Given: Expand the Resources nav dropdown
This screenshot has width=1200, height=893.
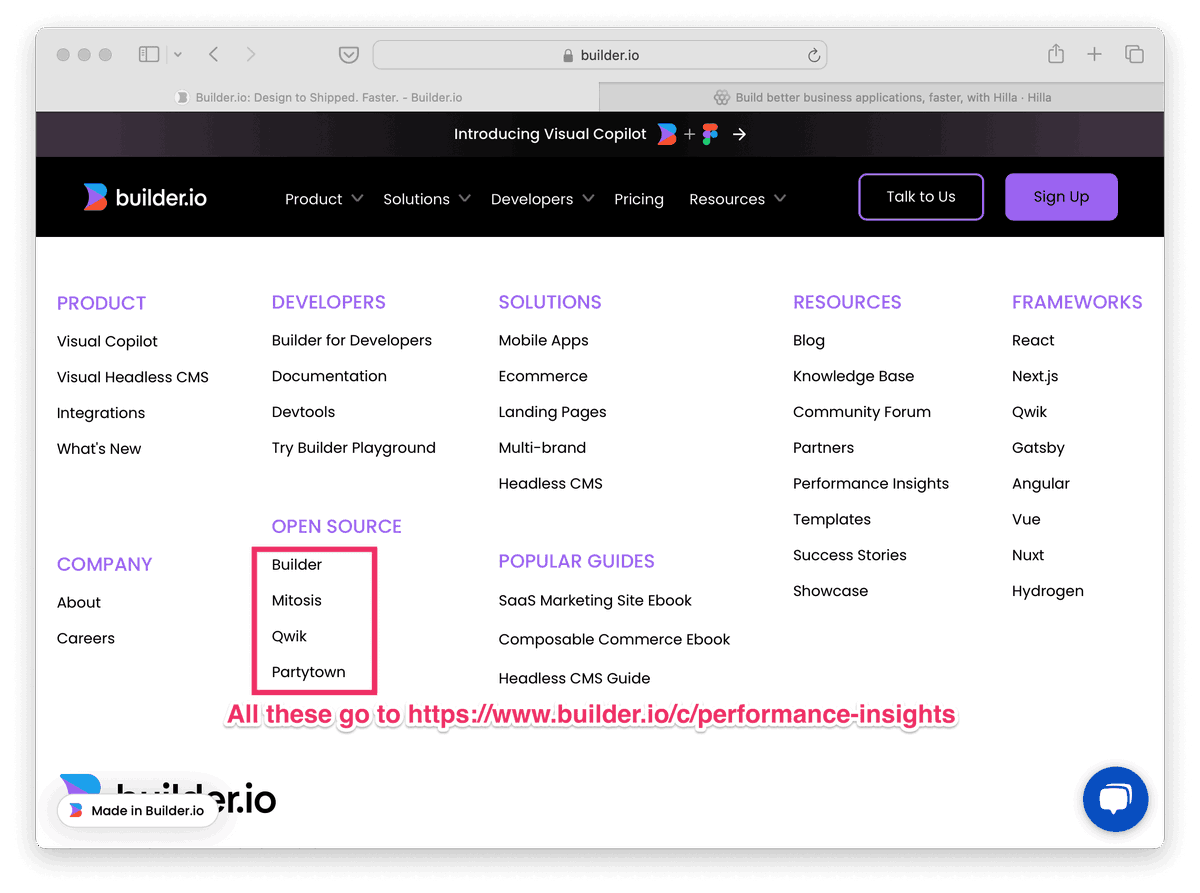Looking at the screenshot, I should click(x=738, y=199).
